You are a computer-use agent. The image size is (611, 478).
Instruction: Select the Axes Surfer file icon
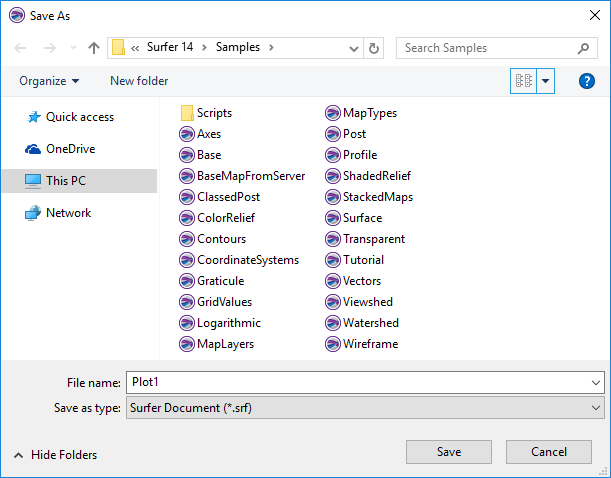tap(187, 134)
